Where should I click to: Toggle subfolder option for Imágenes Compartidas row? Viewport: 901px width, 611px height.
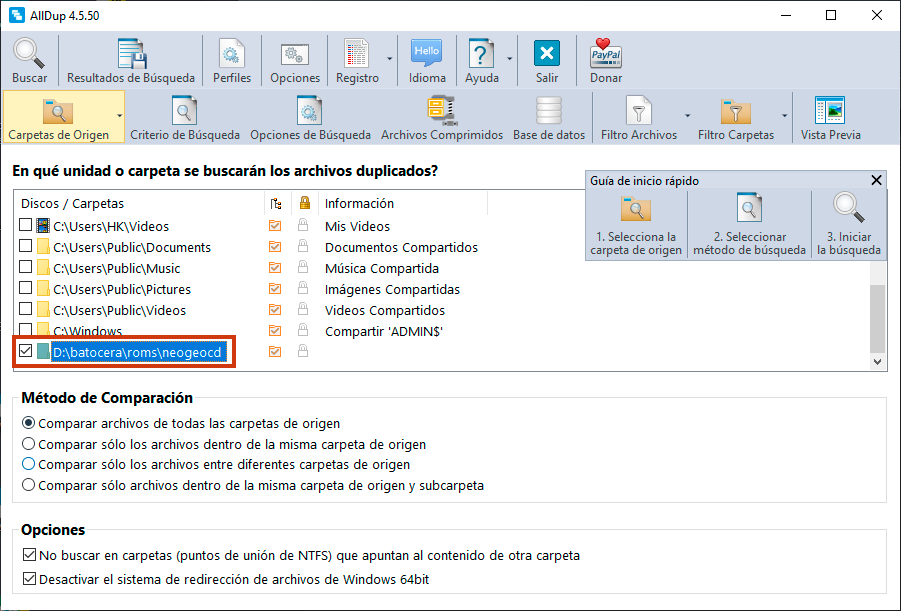(275, 289)
